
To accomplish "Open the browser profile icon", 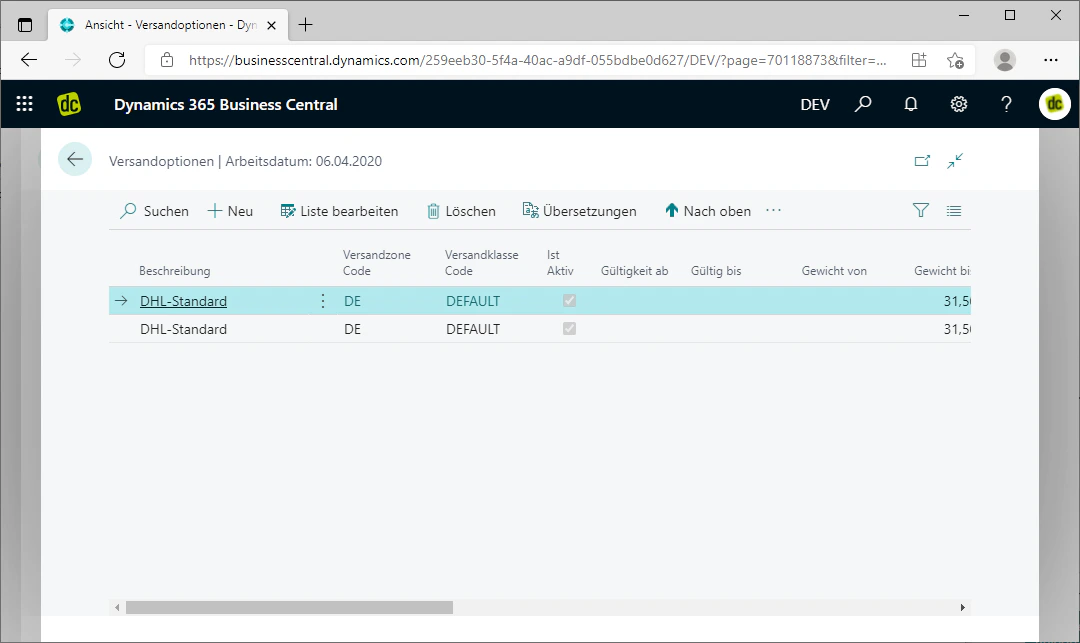I will coord(1005,60).
